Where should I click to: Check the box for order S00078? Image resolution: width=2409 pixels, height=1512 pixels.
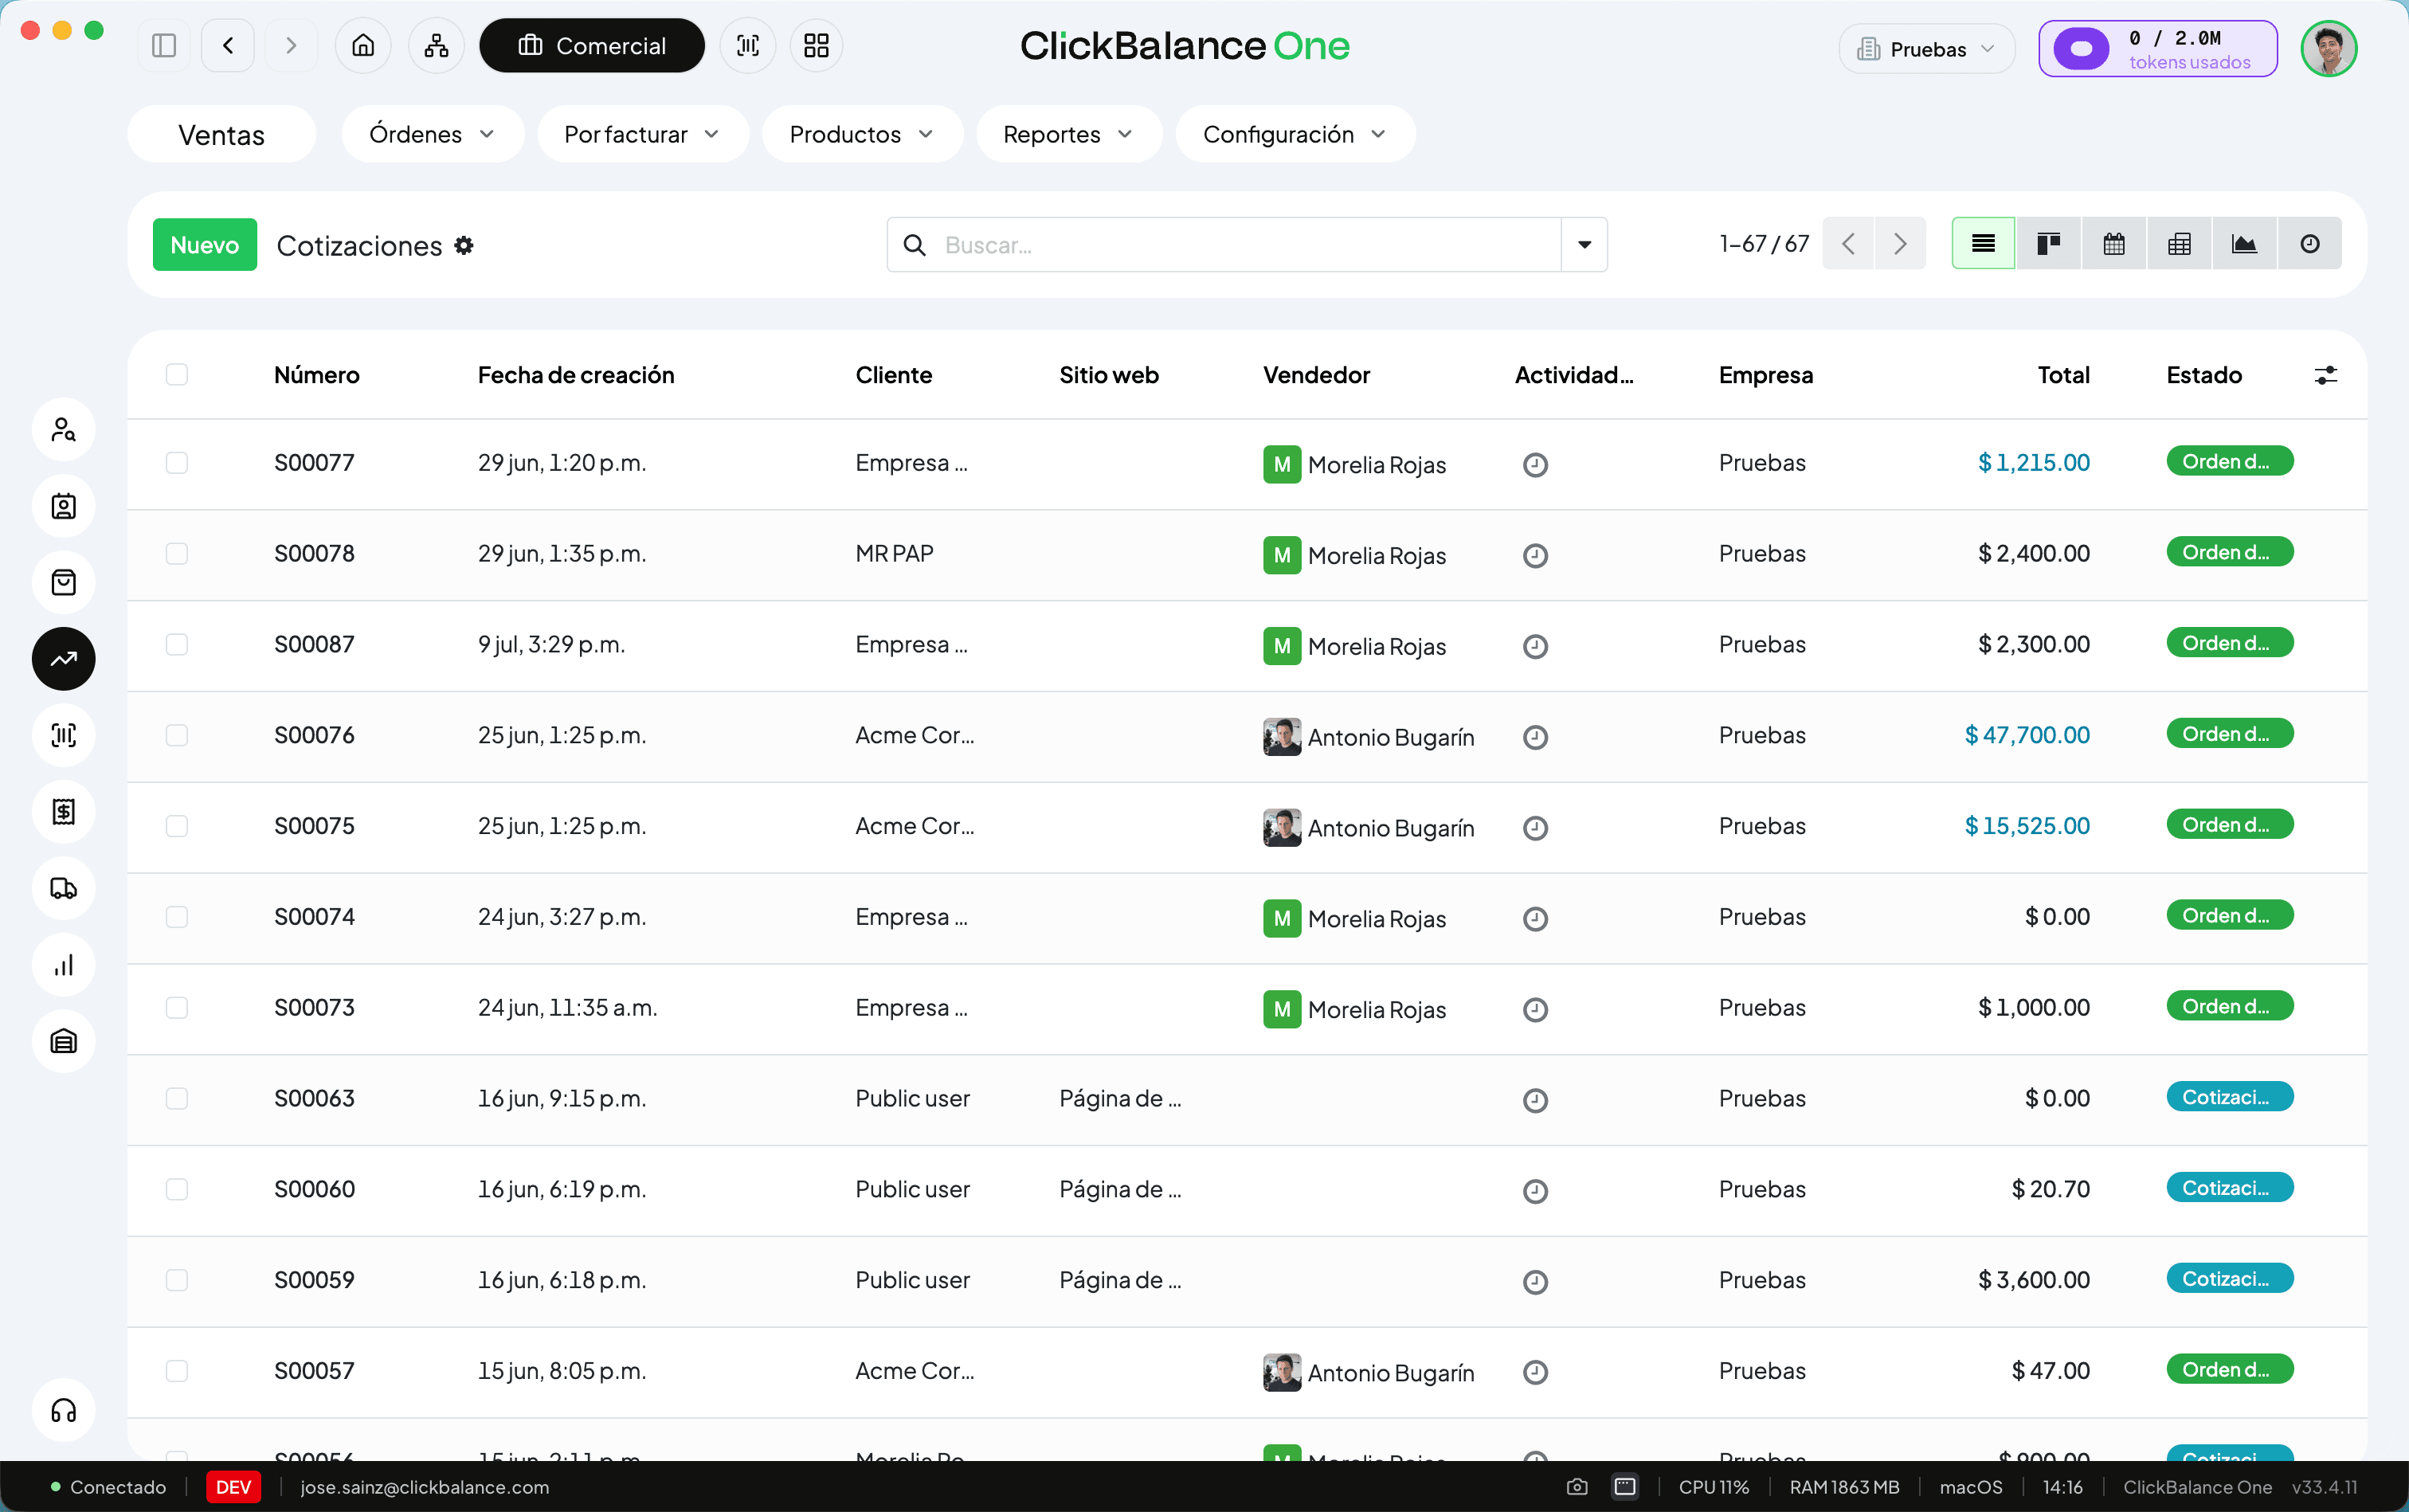point(177,554)
